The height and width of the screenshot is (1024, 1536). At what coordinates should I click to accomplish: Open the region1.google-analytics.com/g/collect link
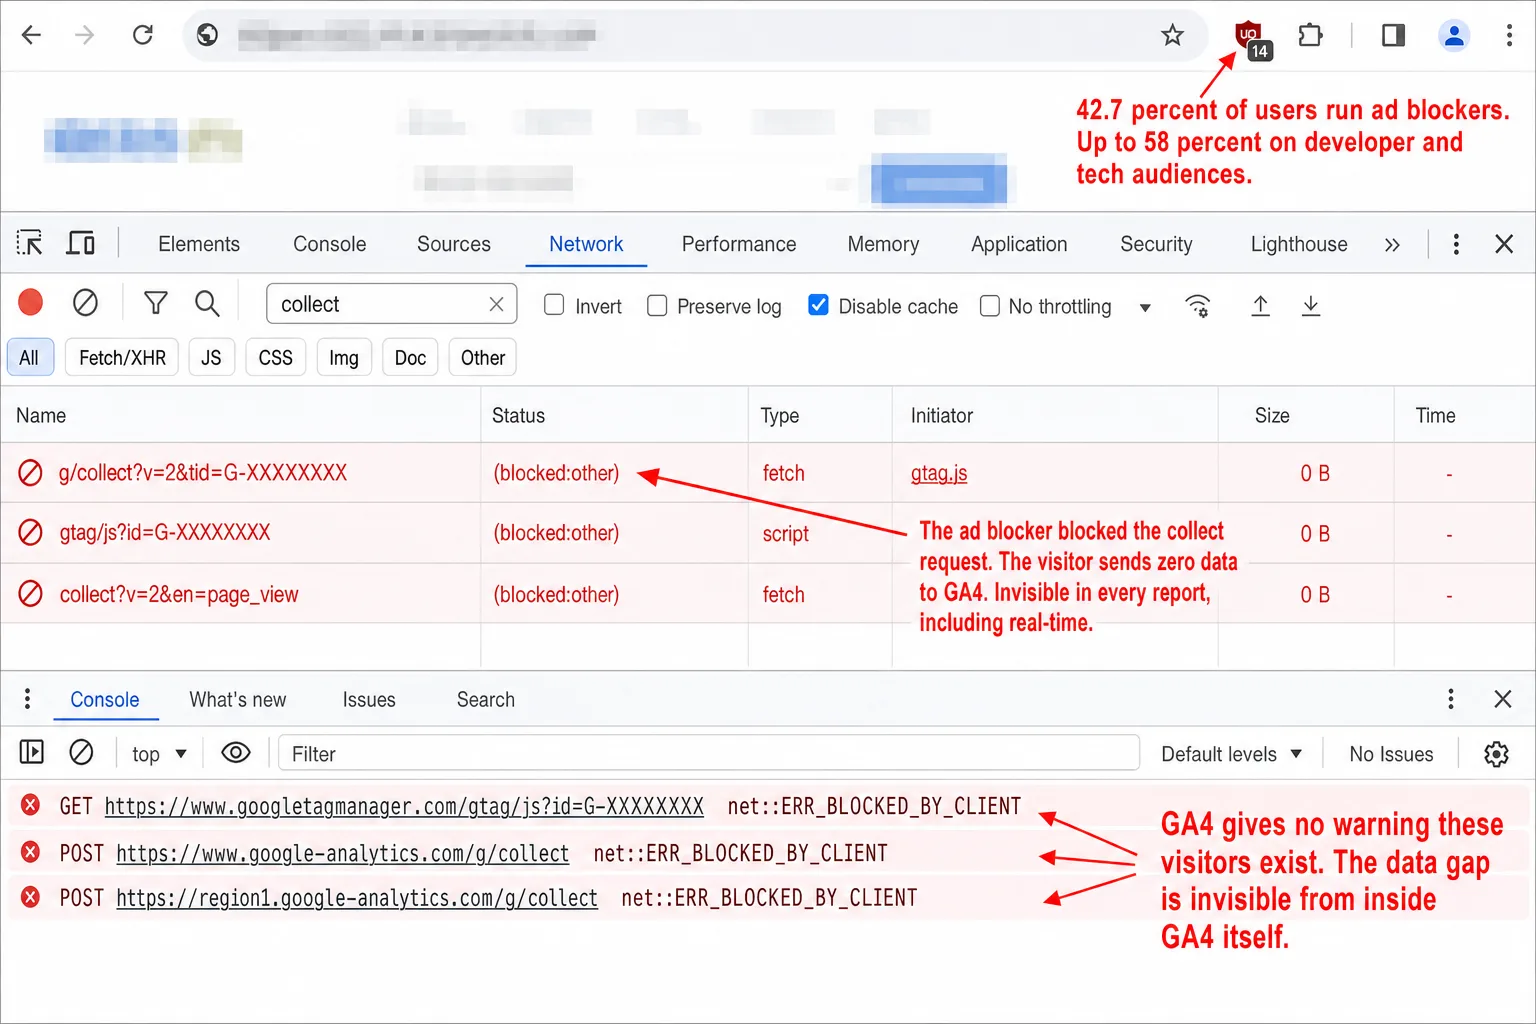[357, 898]
